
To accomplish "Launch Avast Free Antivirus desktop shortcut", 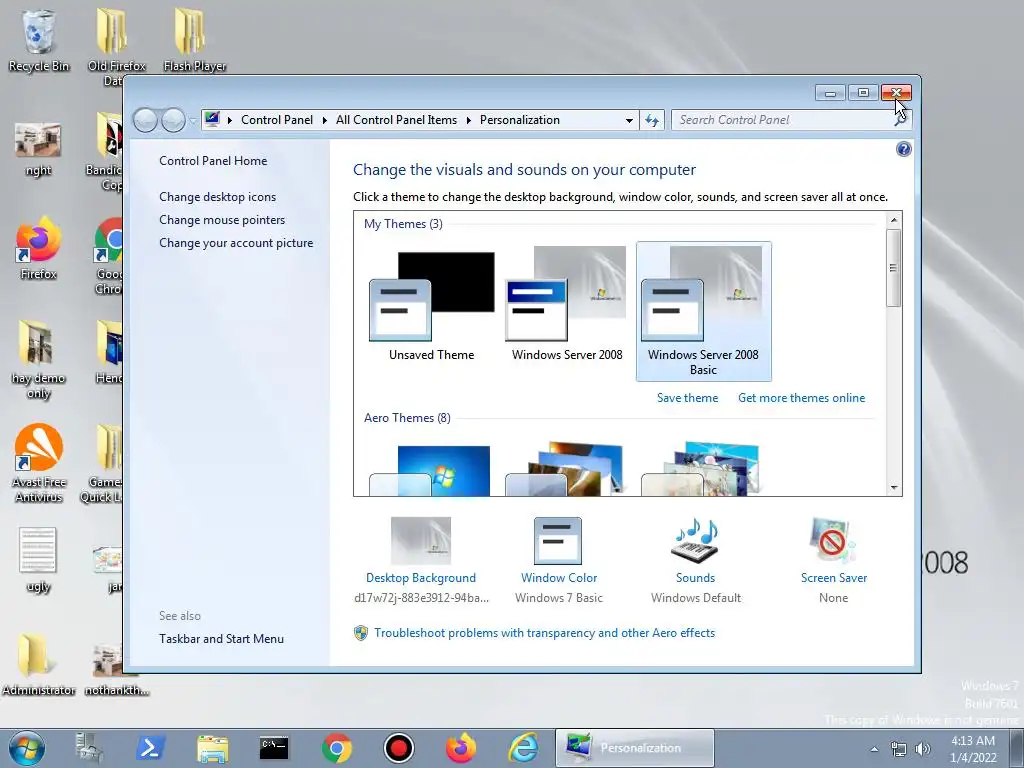I will point(39,462).
